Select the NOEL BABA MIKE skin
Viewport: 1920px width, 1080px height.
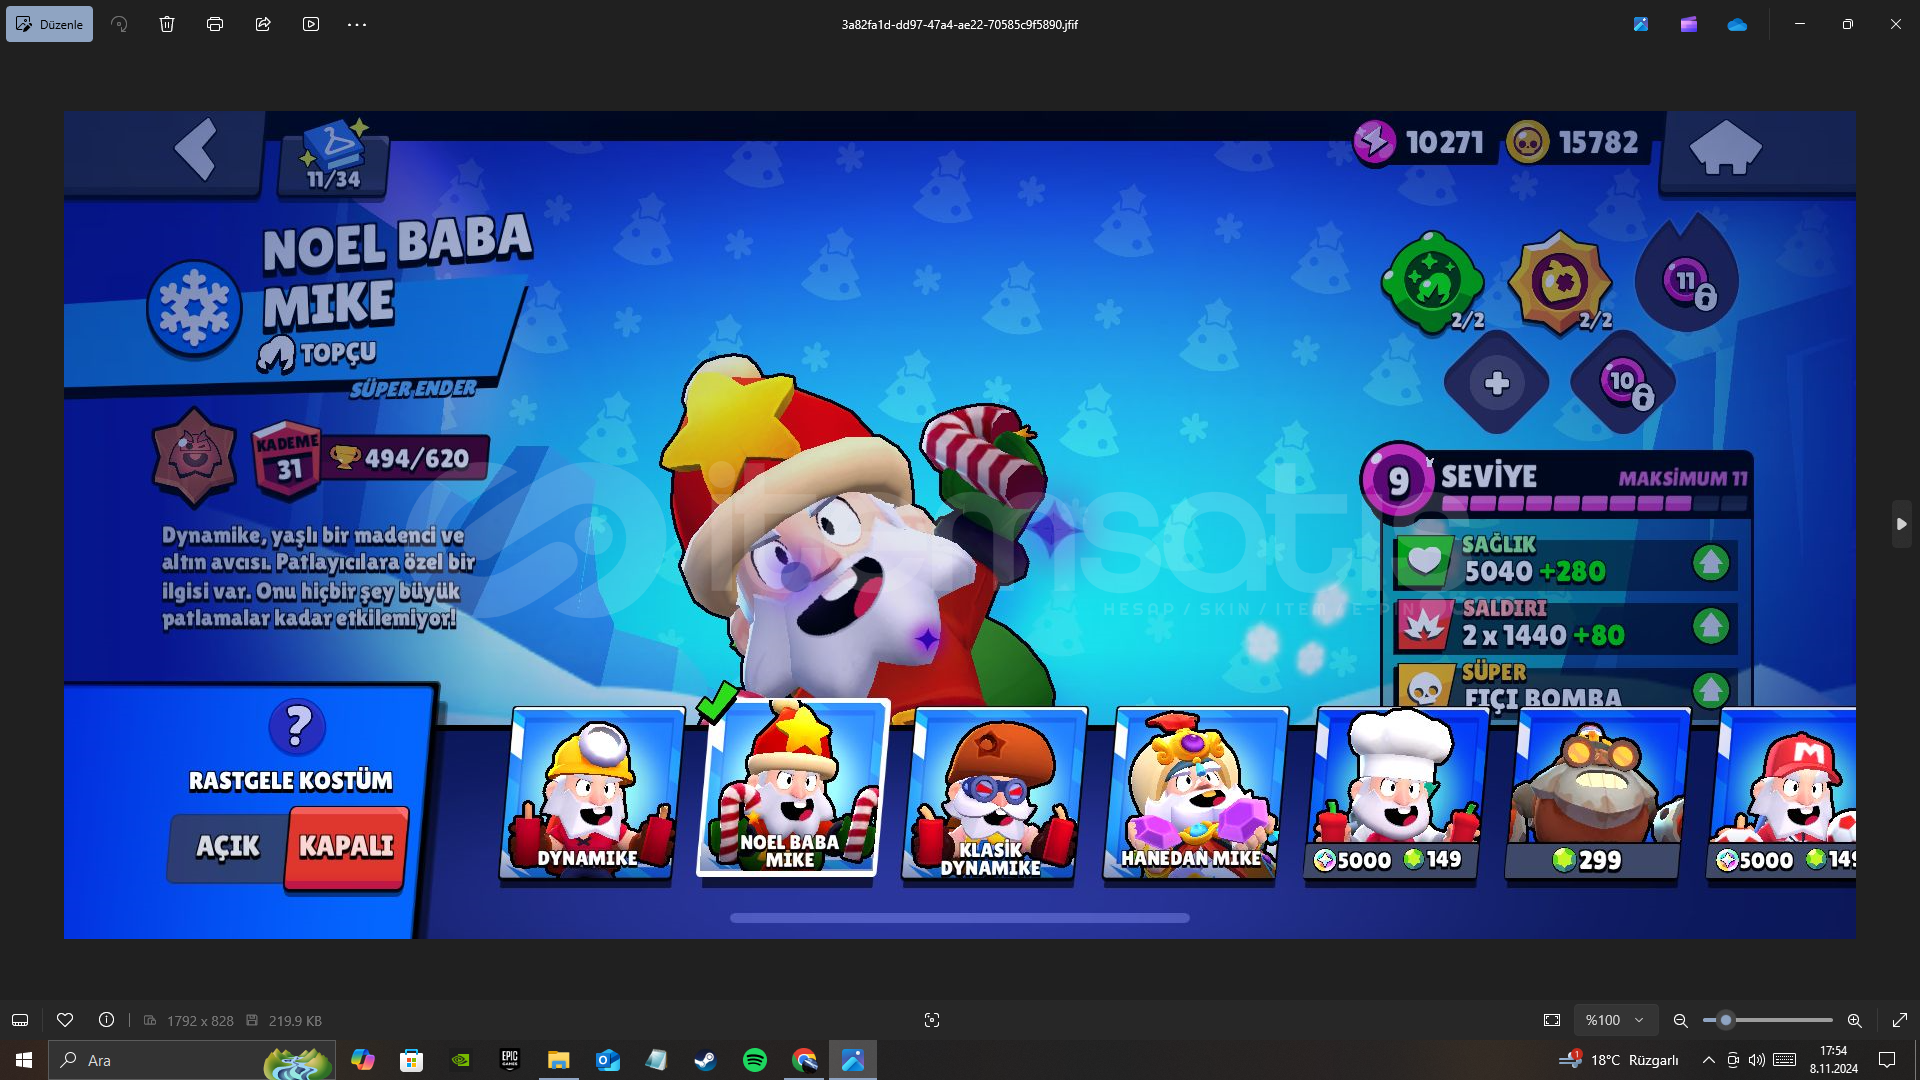(791, 788)
